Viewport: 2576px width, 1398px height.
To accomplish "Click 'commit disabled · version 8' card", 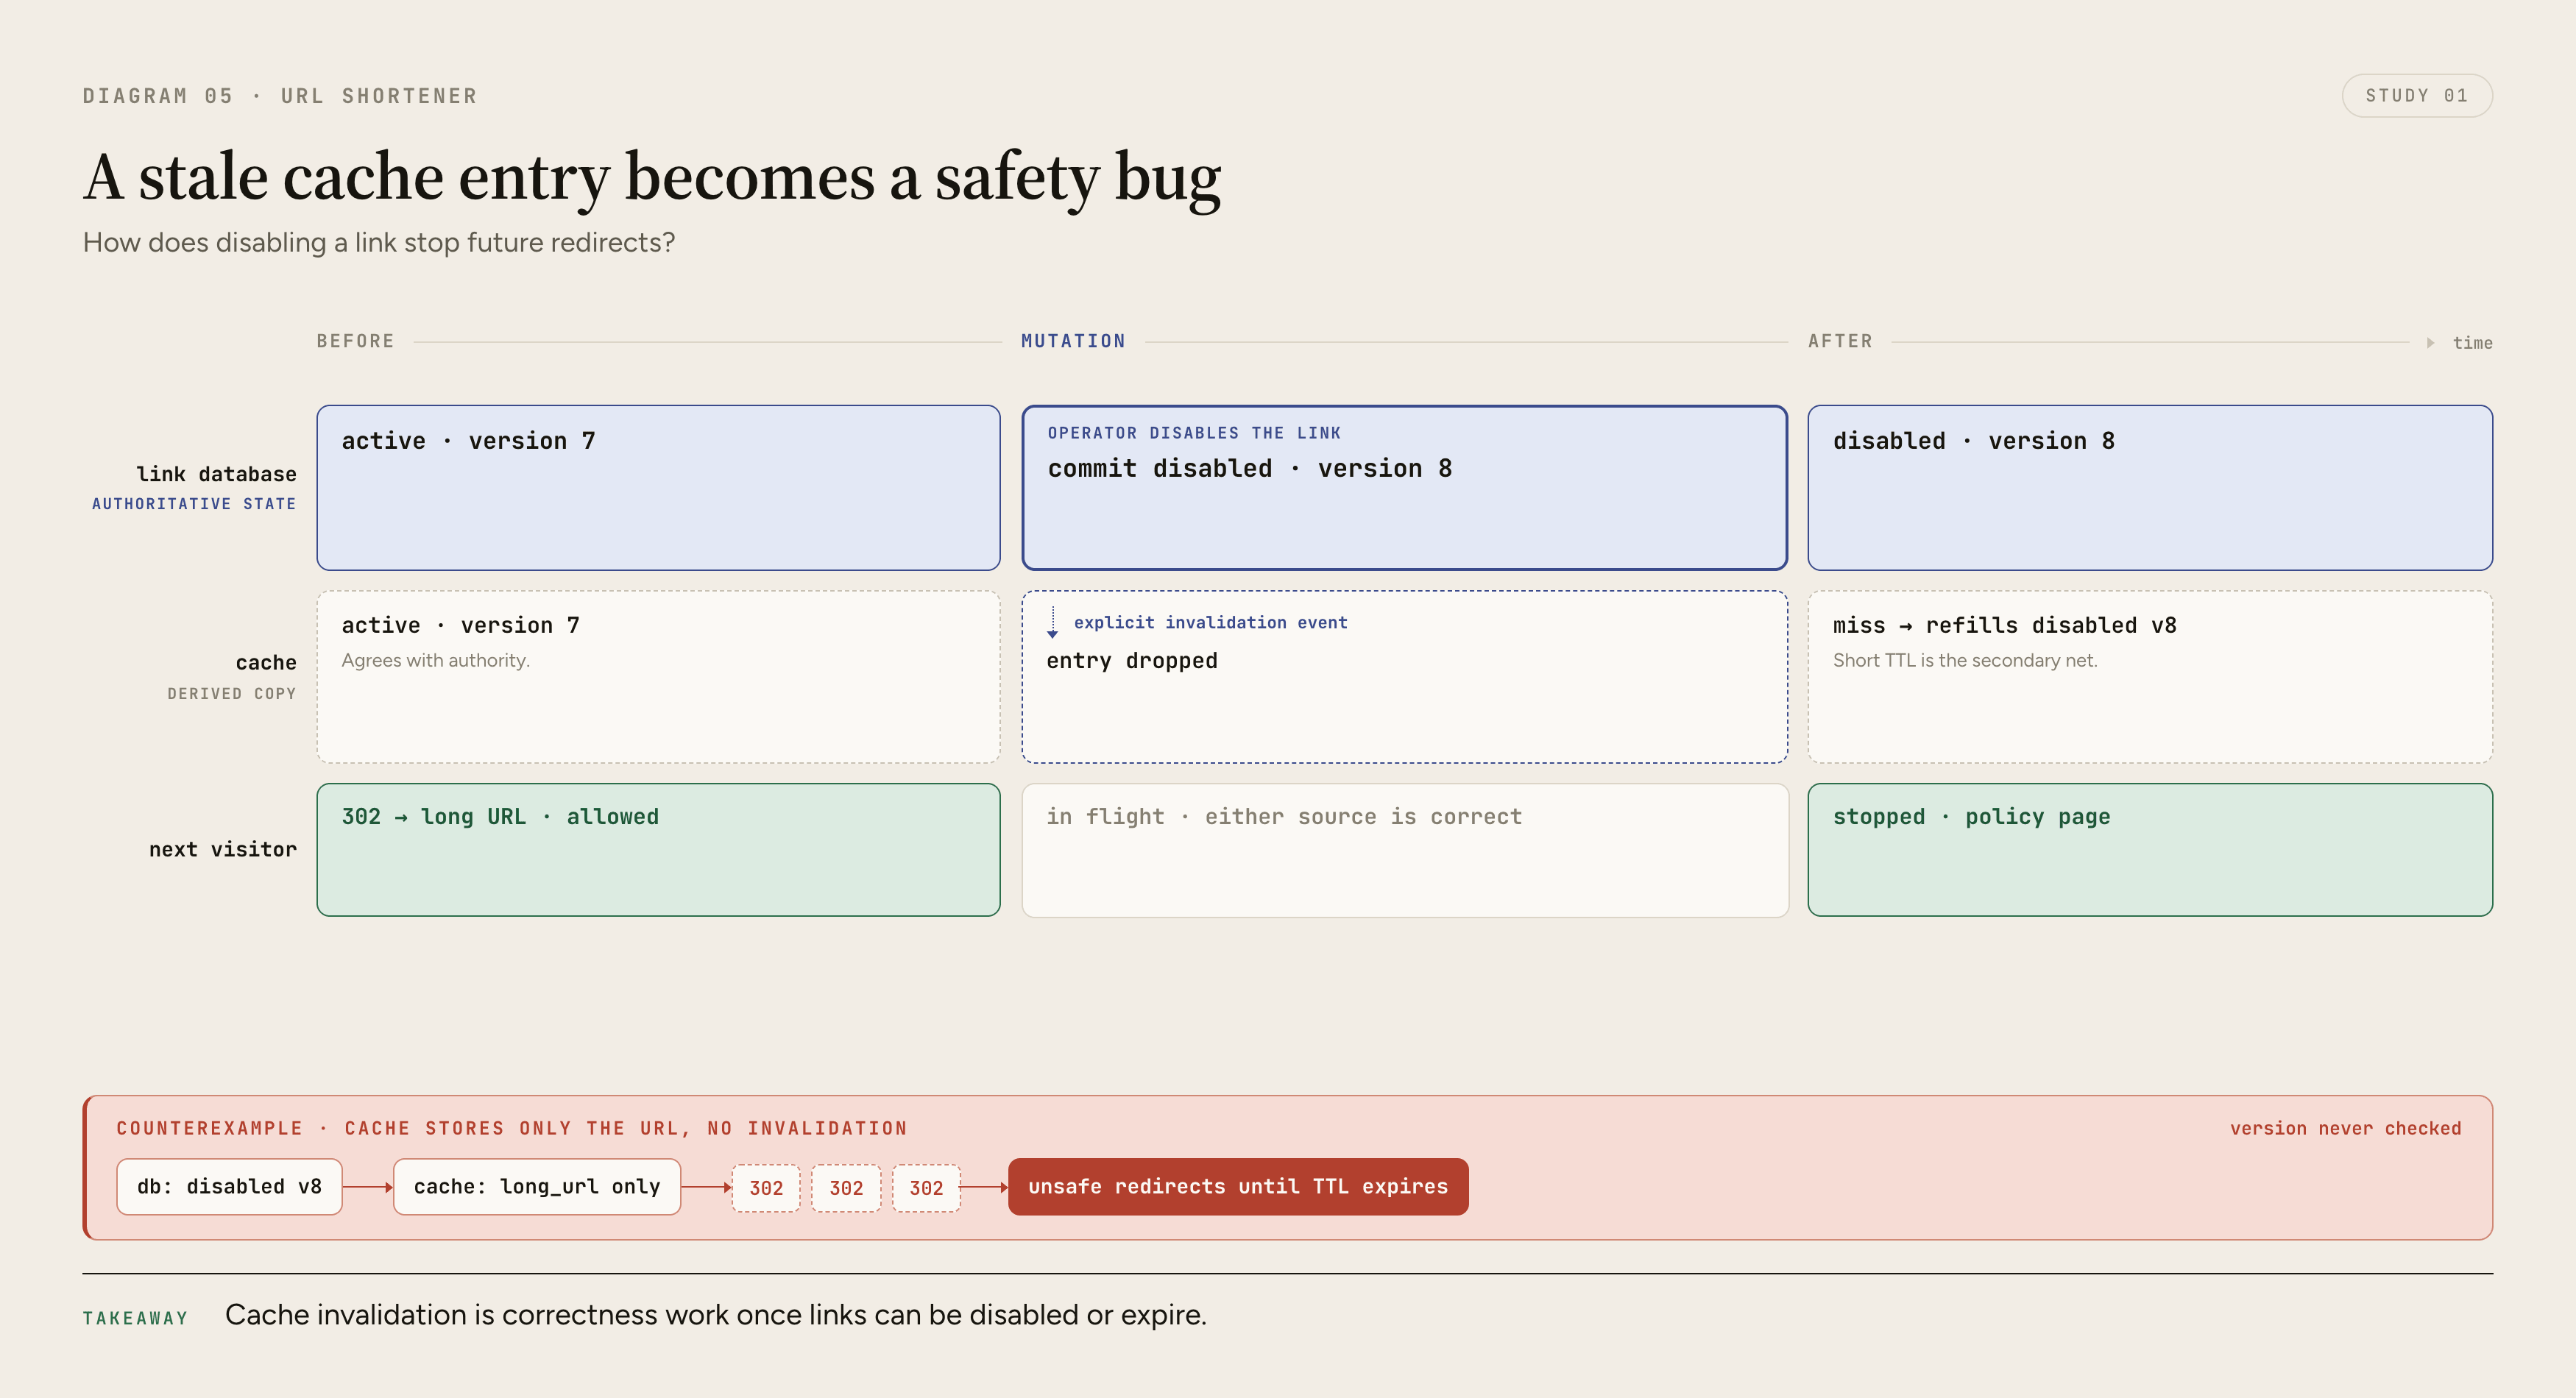I will pos(1404,488).
